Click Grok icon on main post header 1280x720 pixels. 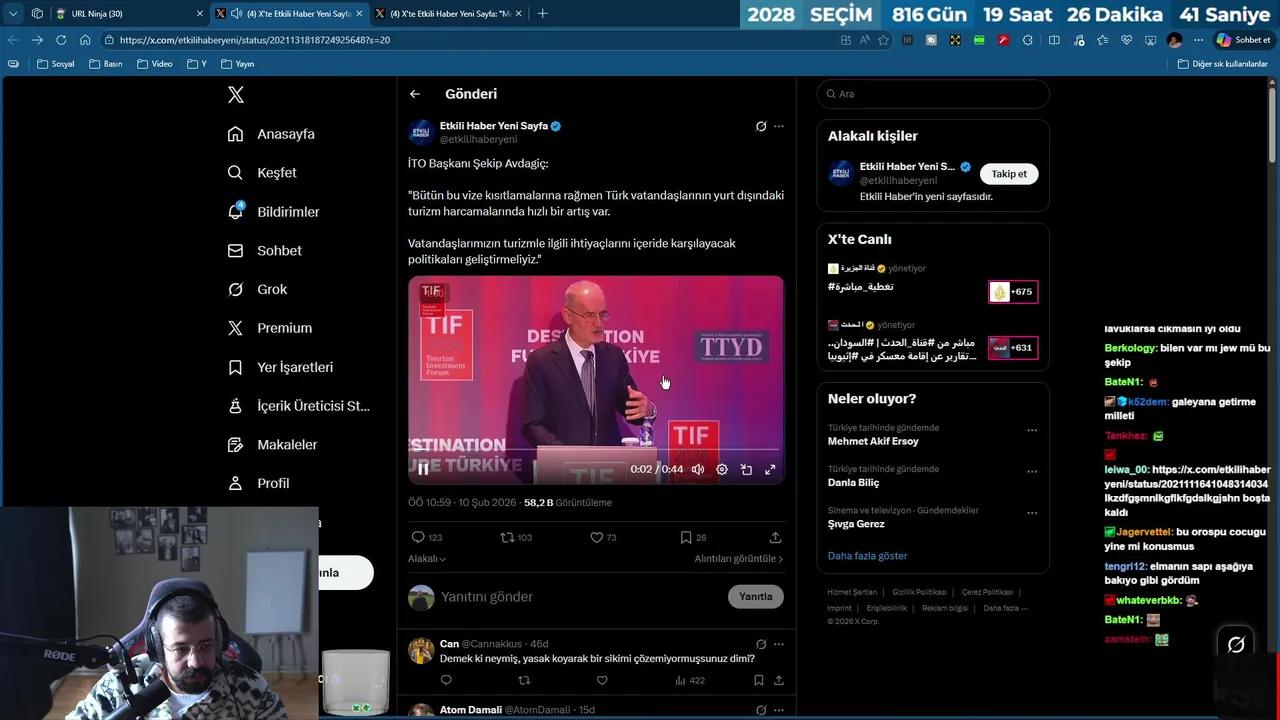pyautogui.click(x=761, y=127)
